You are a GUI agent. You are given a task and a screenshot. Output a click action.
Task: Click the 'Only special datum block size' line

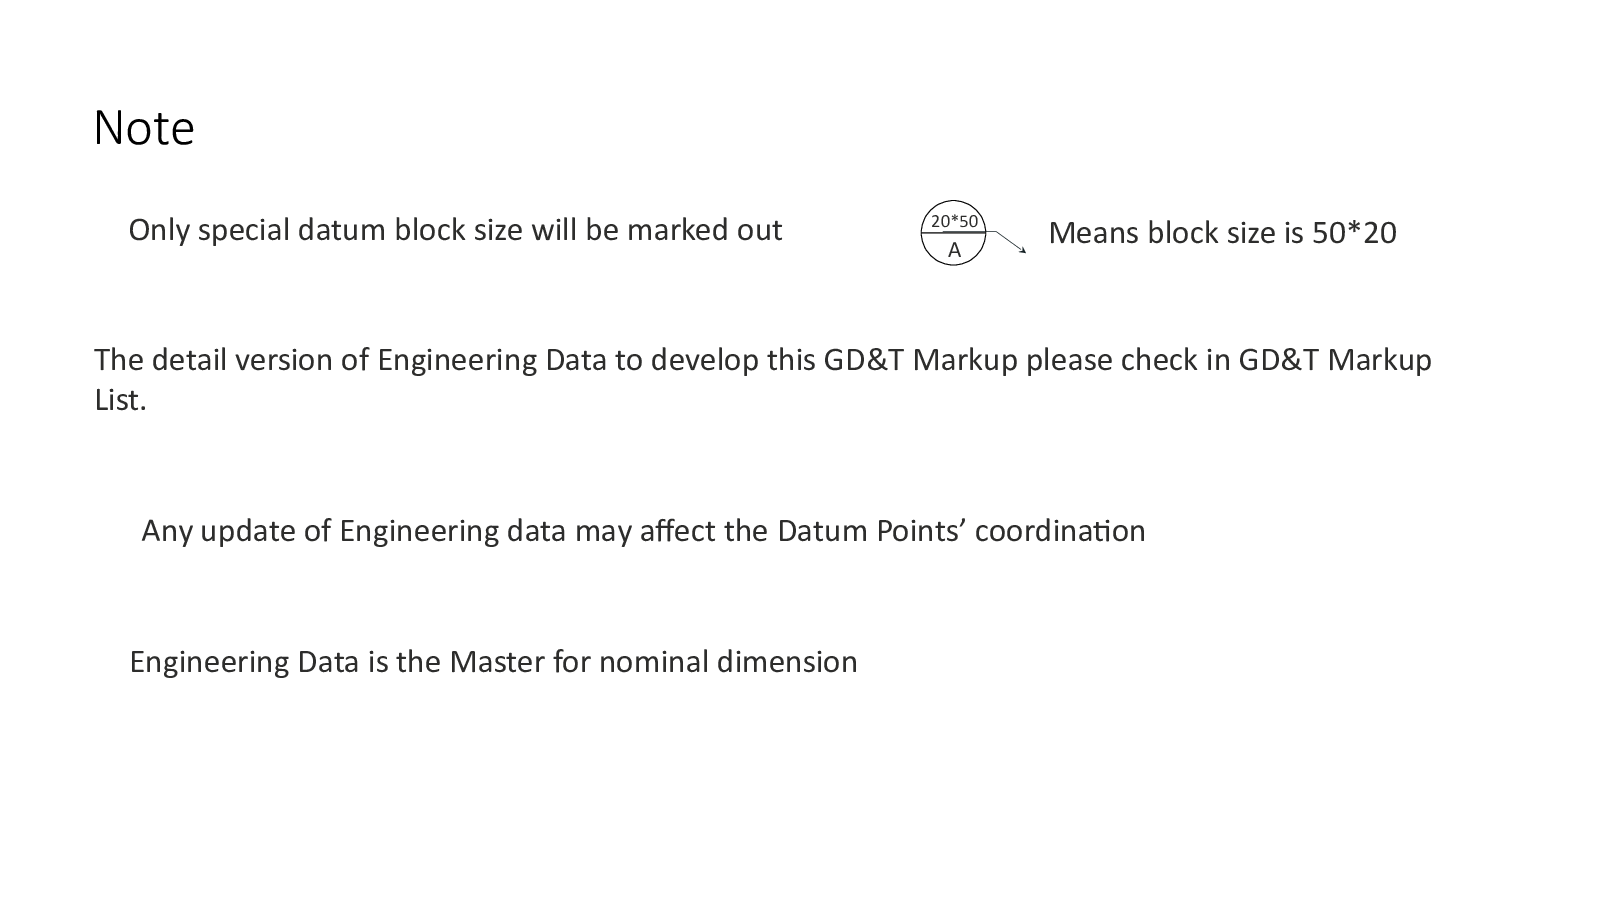[455, 230]
